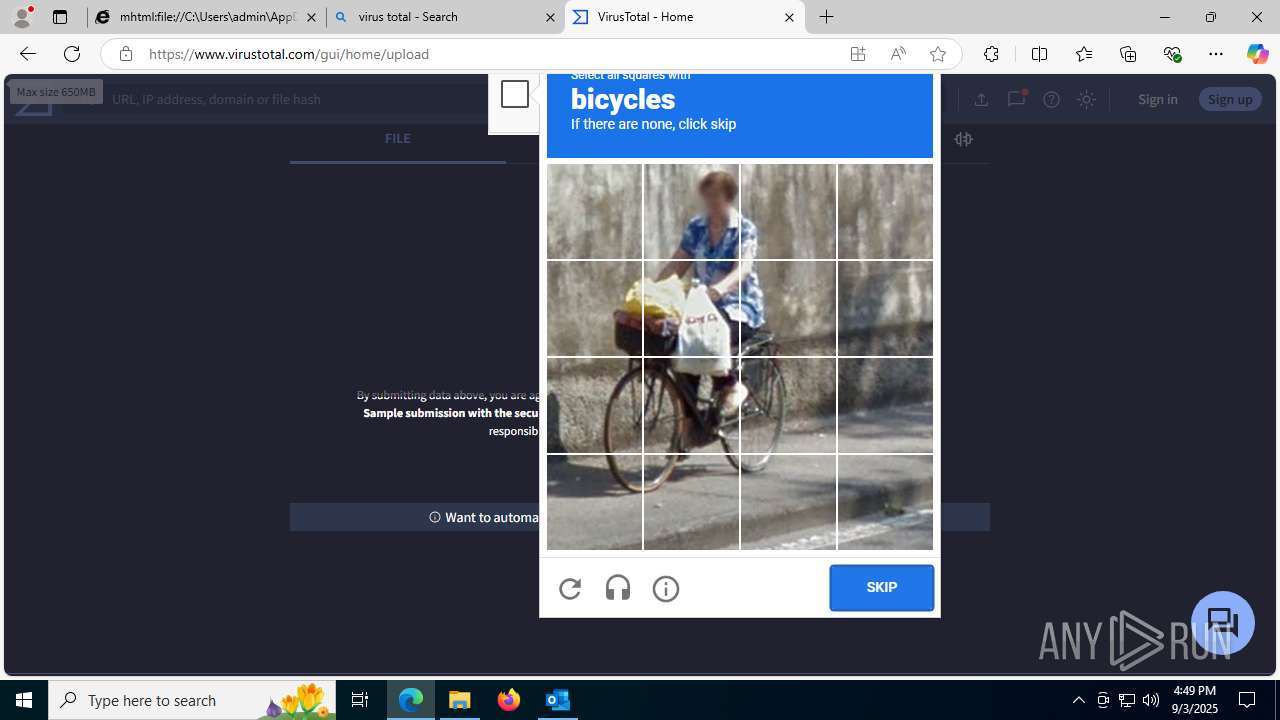Open browser Extensions icon

[991, 54]
